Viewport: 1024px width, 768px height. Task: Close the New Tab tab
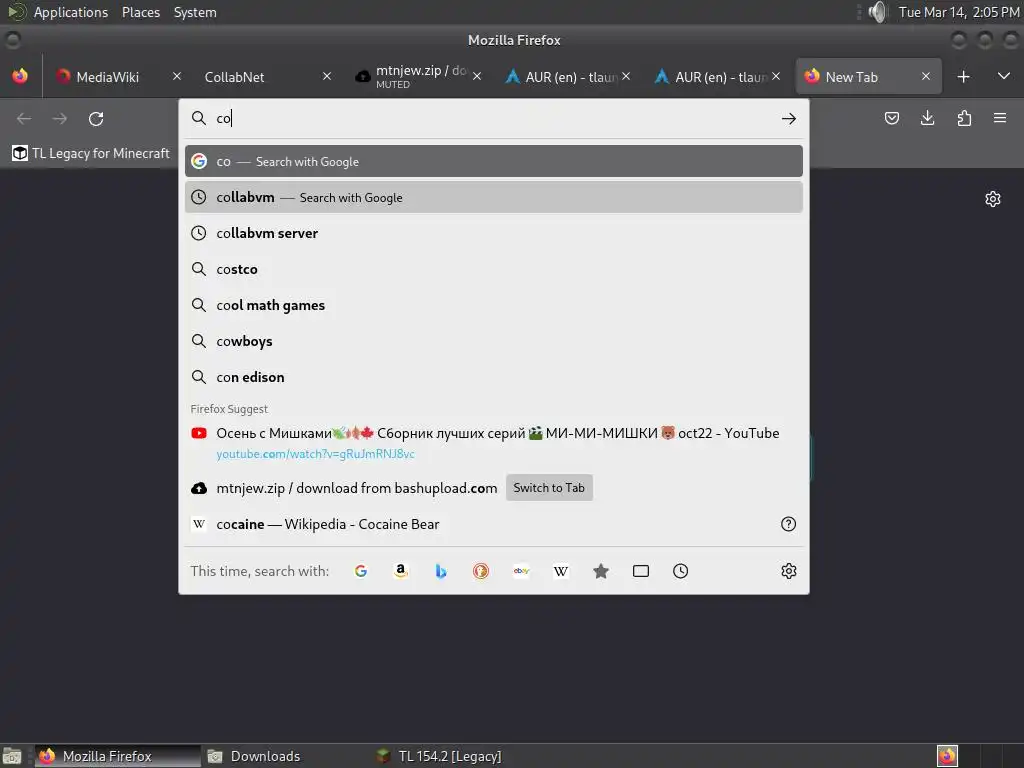click(925, 76)
